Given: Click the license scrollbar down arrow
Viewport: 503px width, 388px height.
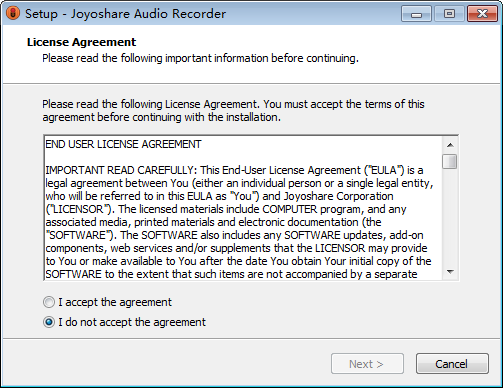Looking at the screenshot, I should click(x=450, y=272).
